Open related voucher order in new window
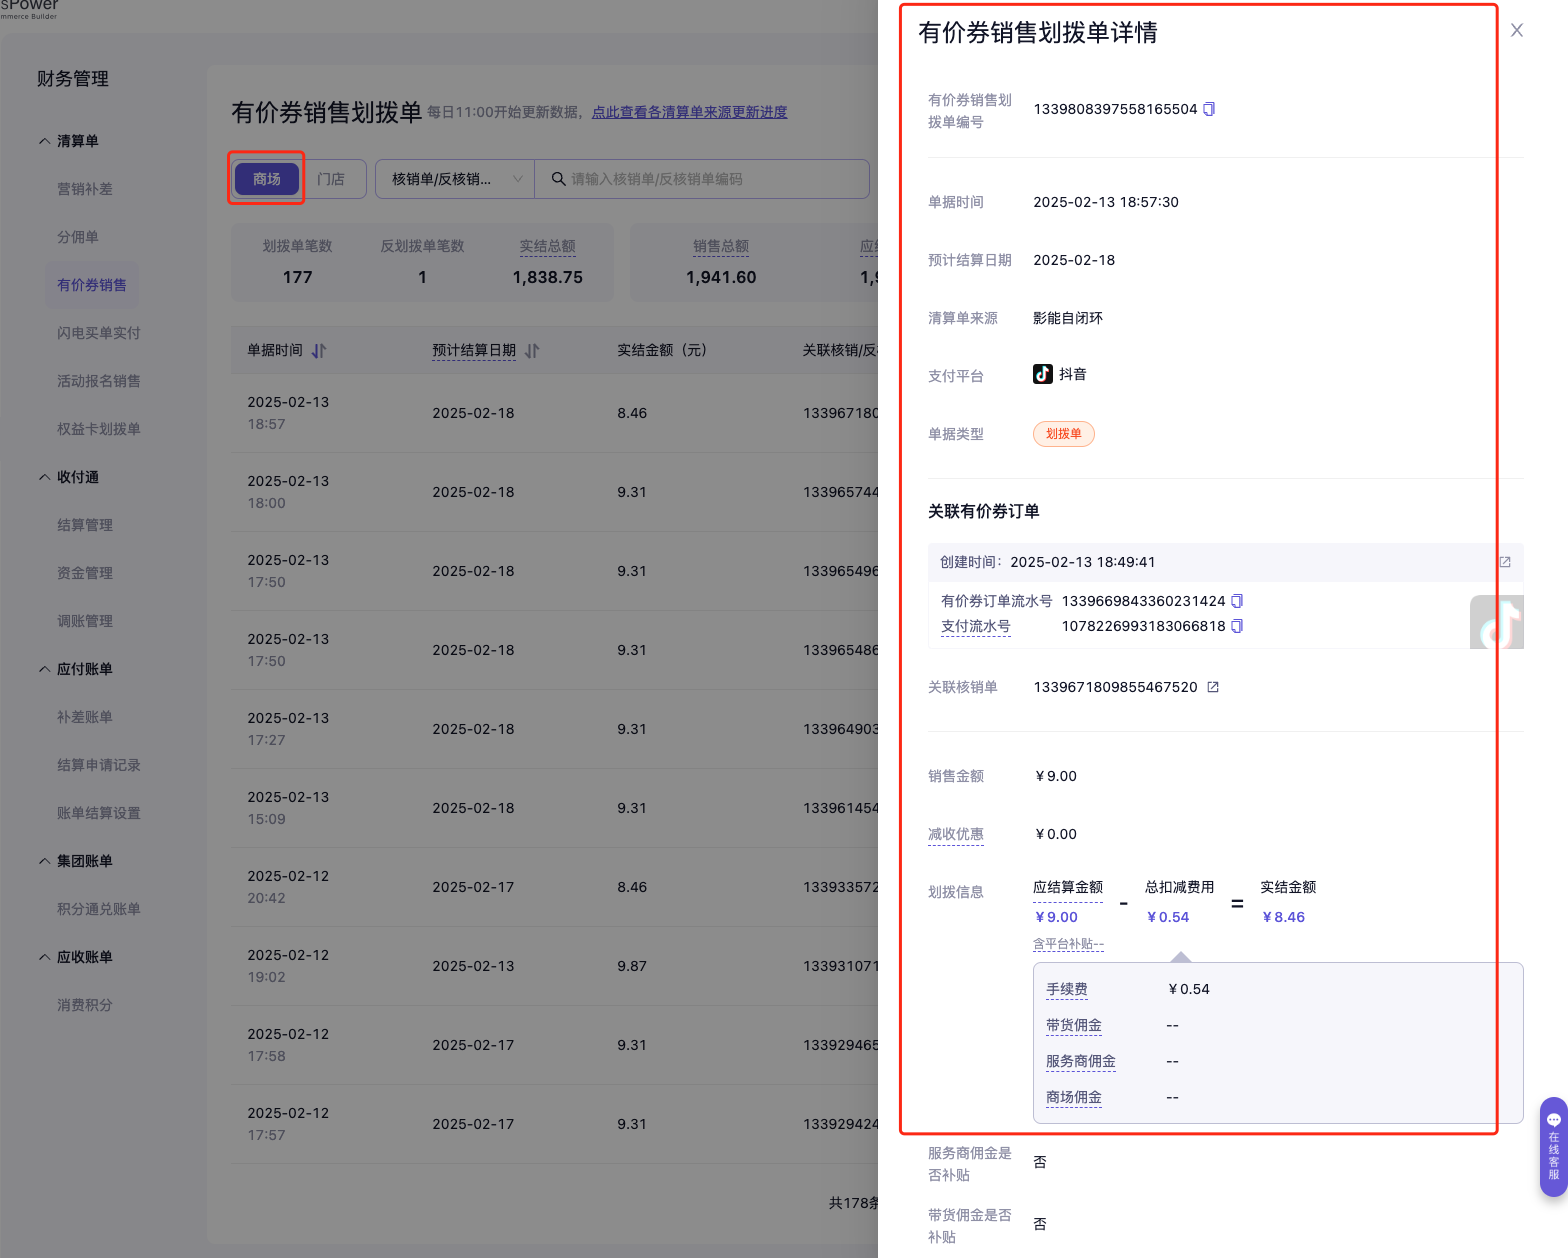Image resolution: width=1568 pixels, height=1258 pixels. [1505, 562]
